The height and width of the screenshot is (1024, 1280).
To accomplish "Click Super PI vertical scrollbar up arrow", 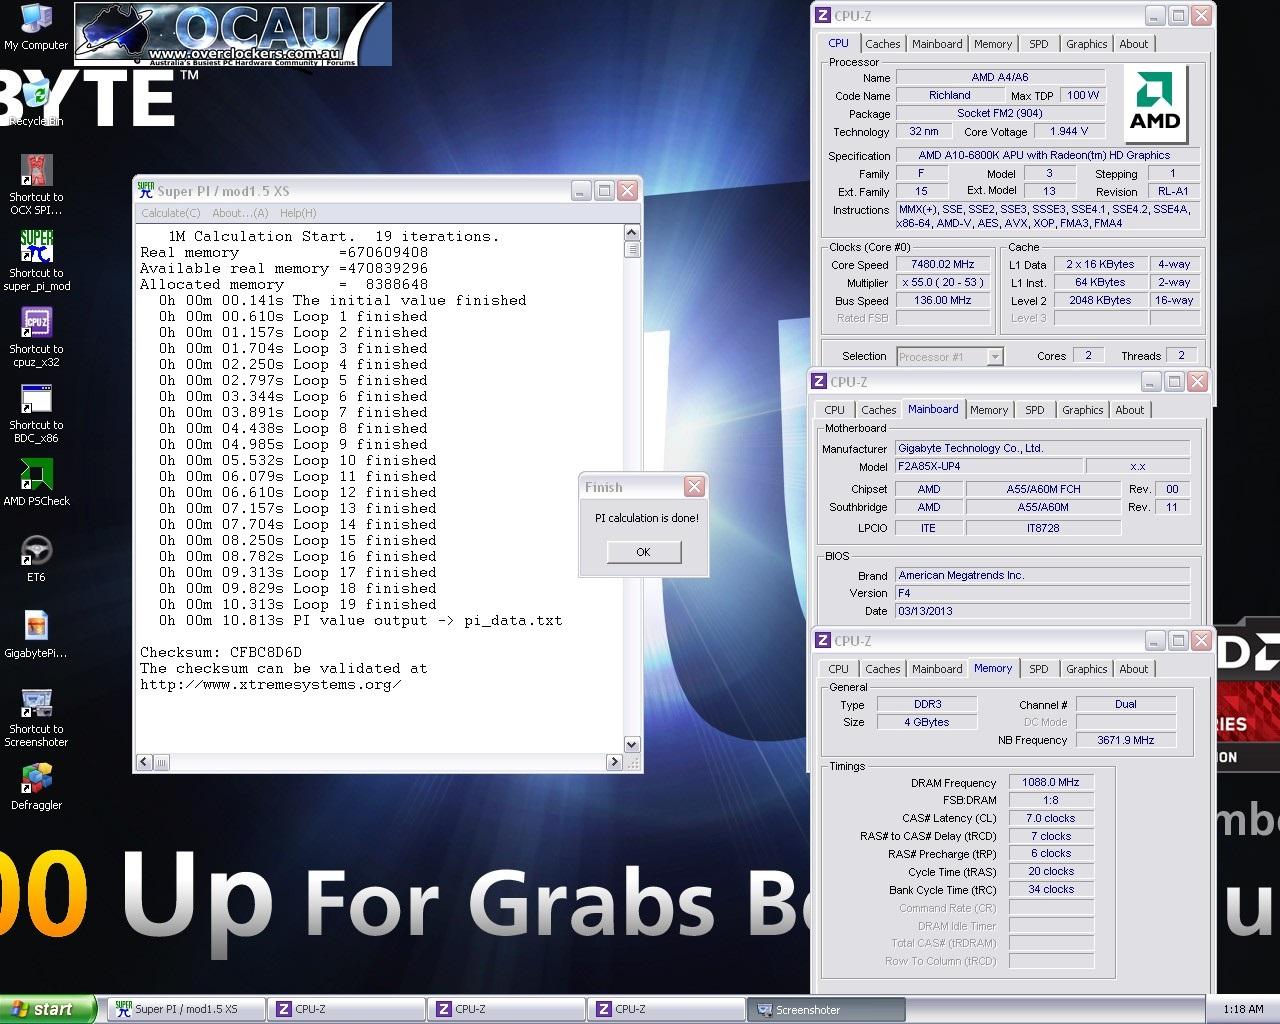I will [x=632, y=233].
